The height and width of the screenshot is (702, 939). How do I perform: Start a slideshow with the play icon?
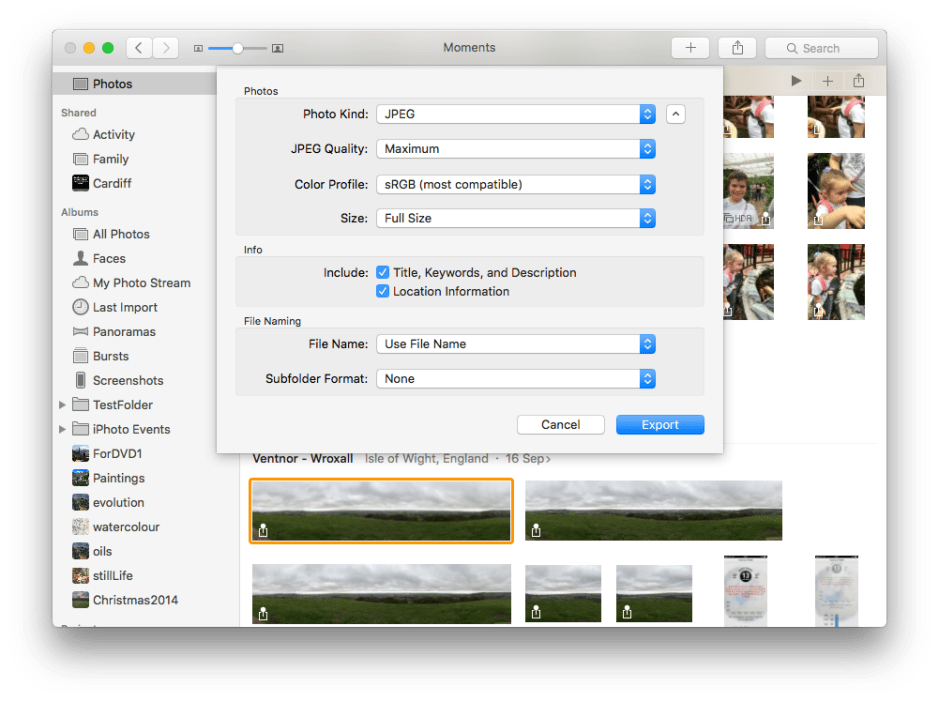(x=794, y=82)
